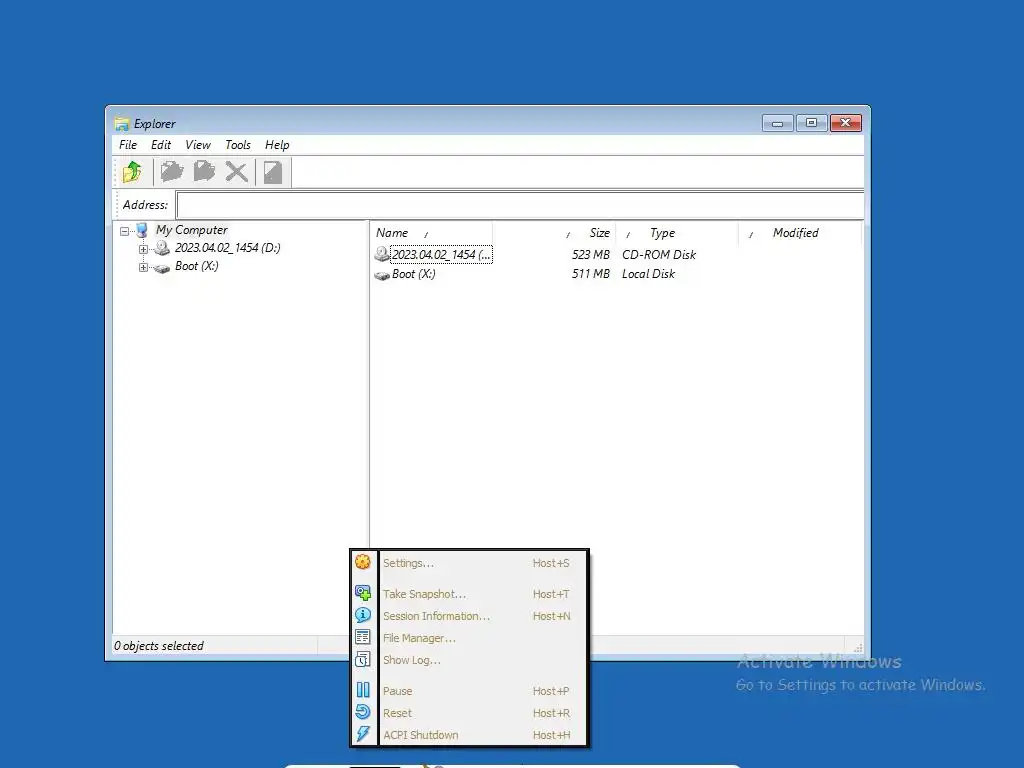
Task: Click the Local Disk type cell
Action: point(648,274)
